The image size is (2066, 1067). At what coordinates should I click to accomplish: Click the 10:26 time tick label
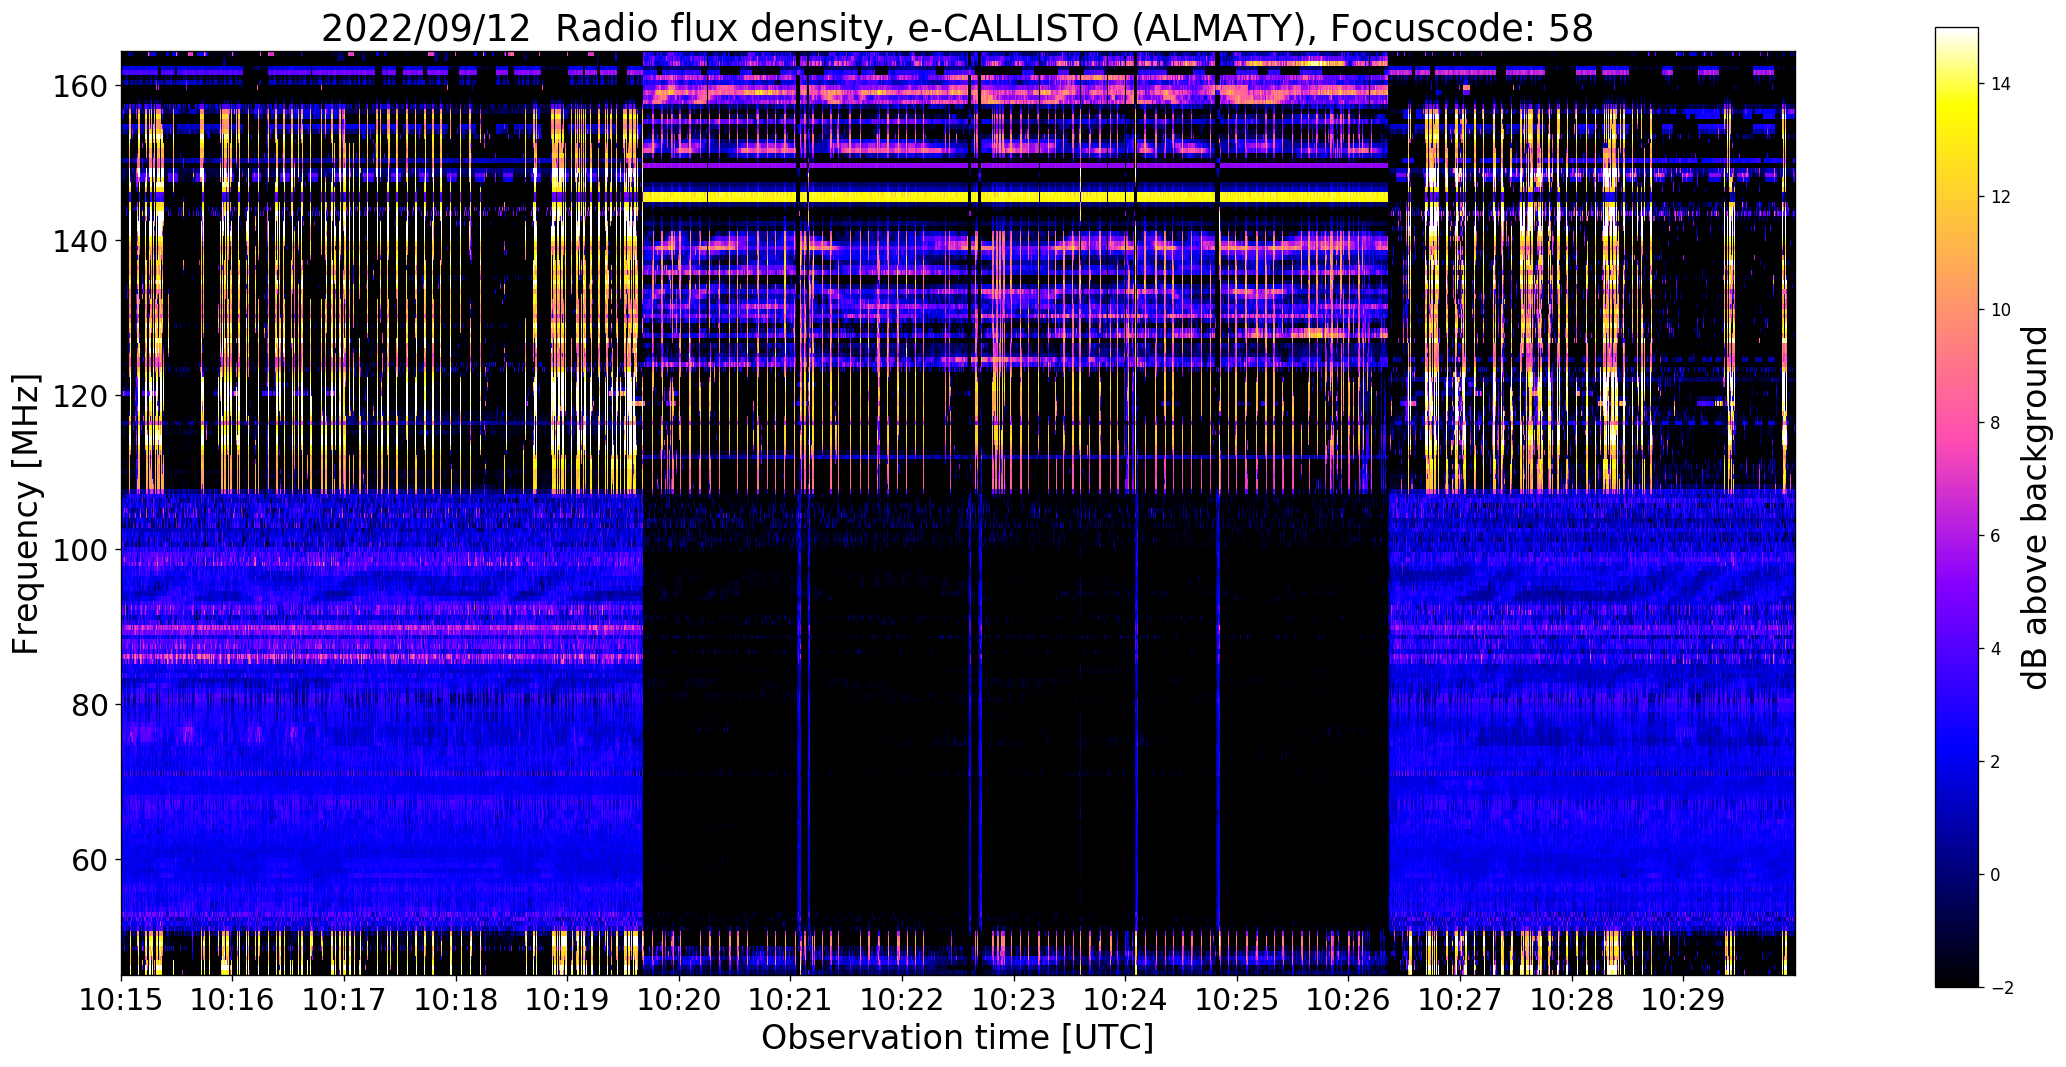click(1348, 998)
